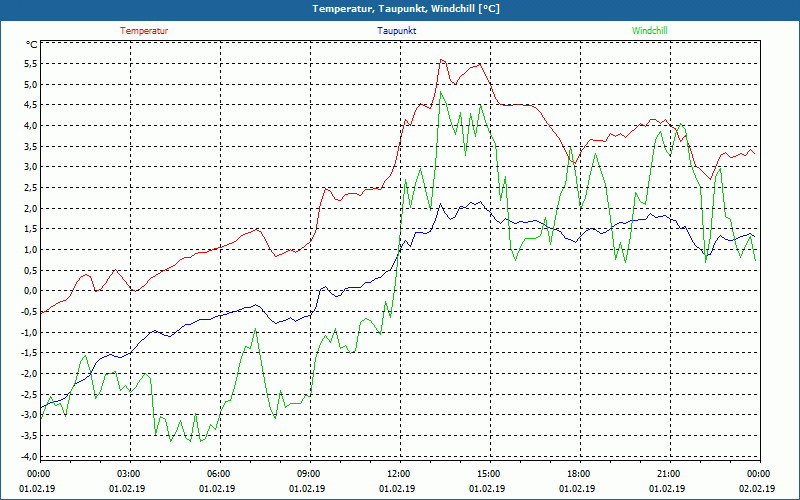Click the '00:00' label above date 02.02.19

point(758,473)
